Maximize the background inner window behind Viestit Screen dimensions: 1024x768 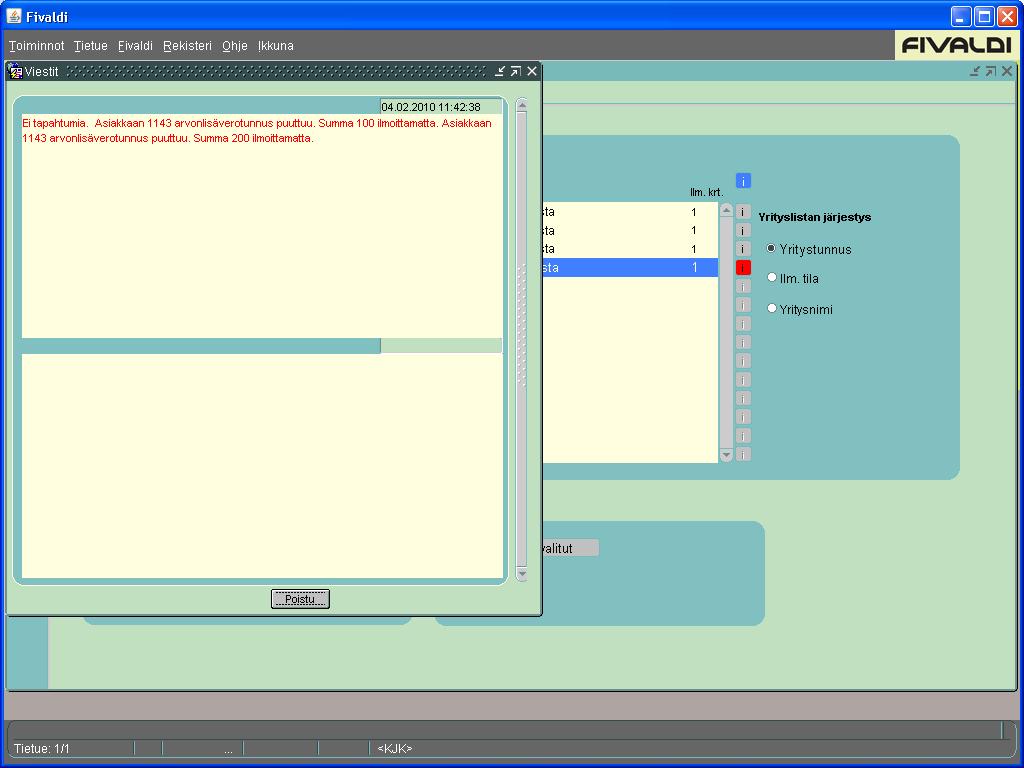[991, 71]
